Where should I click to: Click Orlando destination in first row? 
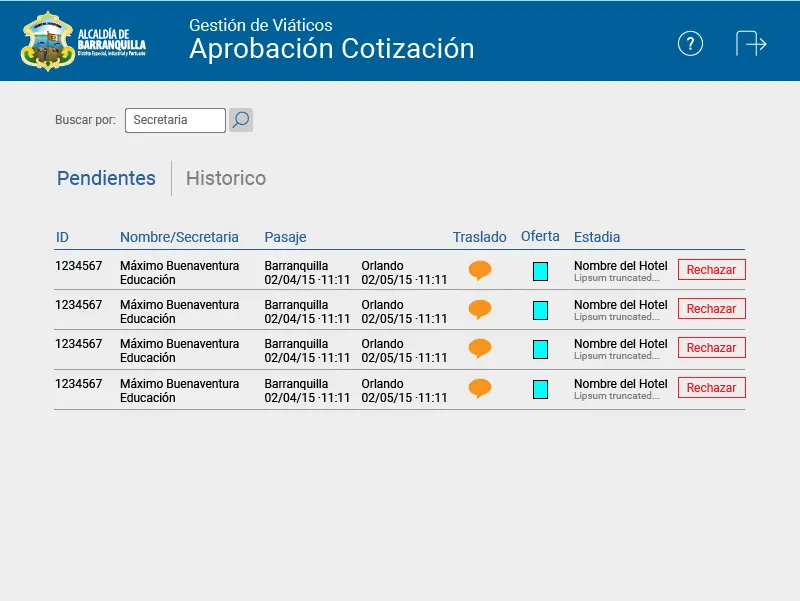coord(383,266)
